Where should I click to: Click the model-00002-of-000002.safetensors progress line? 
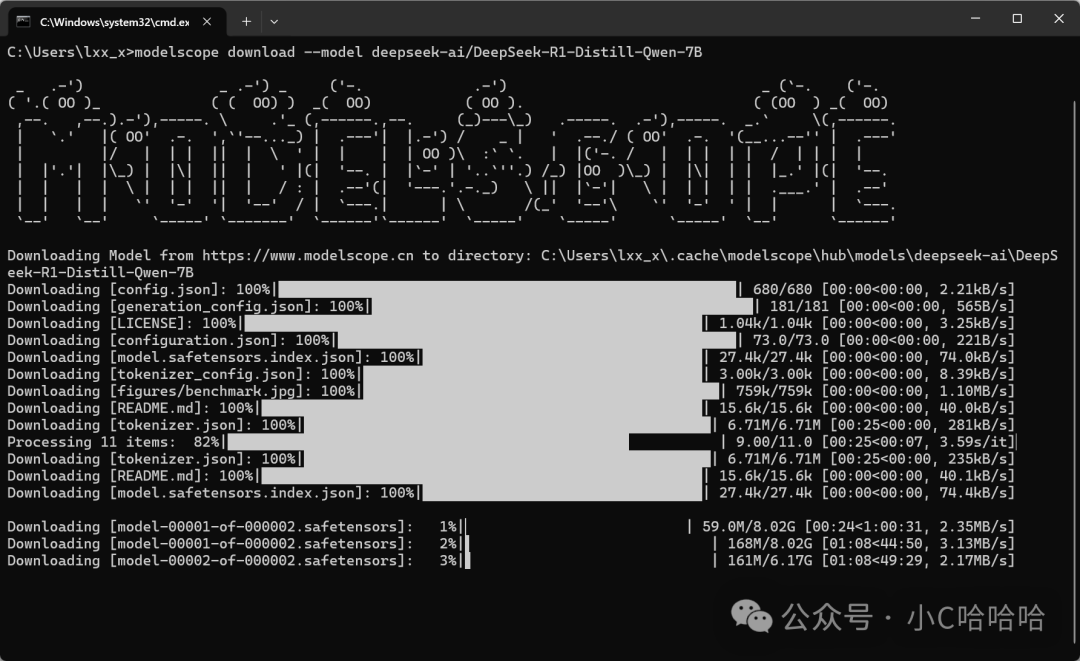tap(510, 560)
